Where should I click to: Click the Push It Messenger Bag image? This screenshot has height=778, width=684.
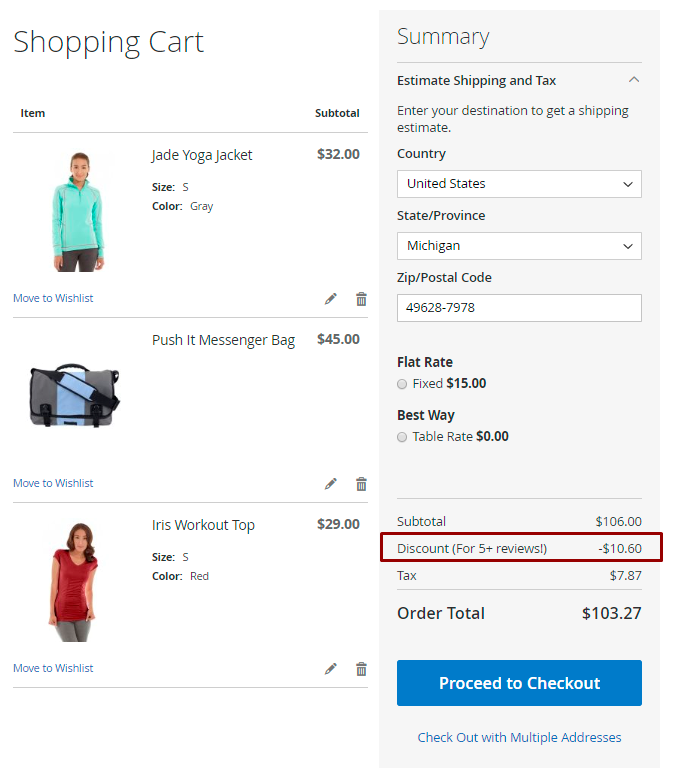coord(76,396)
